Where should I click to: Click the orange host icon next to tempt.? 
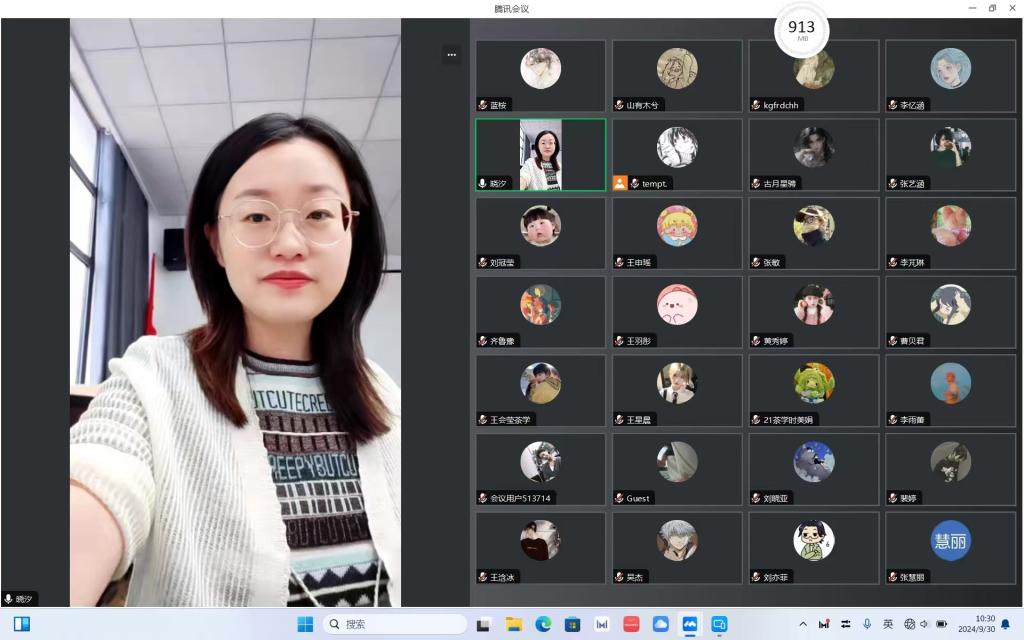[620, 183]
